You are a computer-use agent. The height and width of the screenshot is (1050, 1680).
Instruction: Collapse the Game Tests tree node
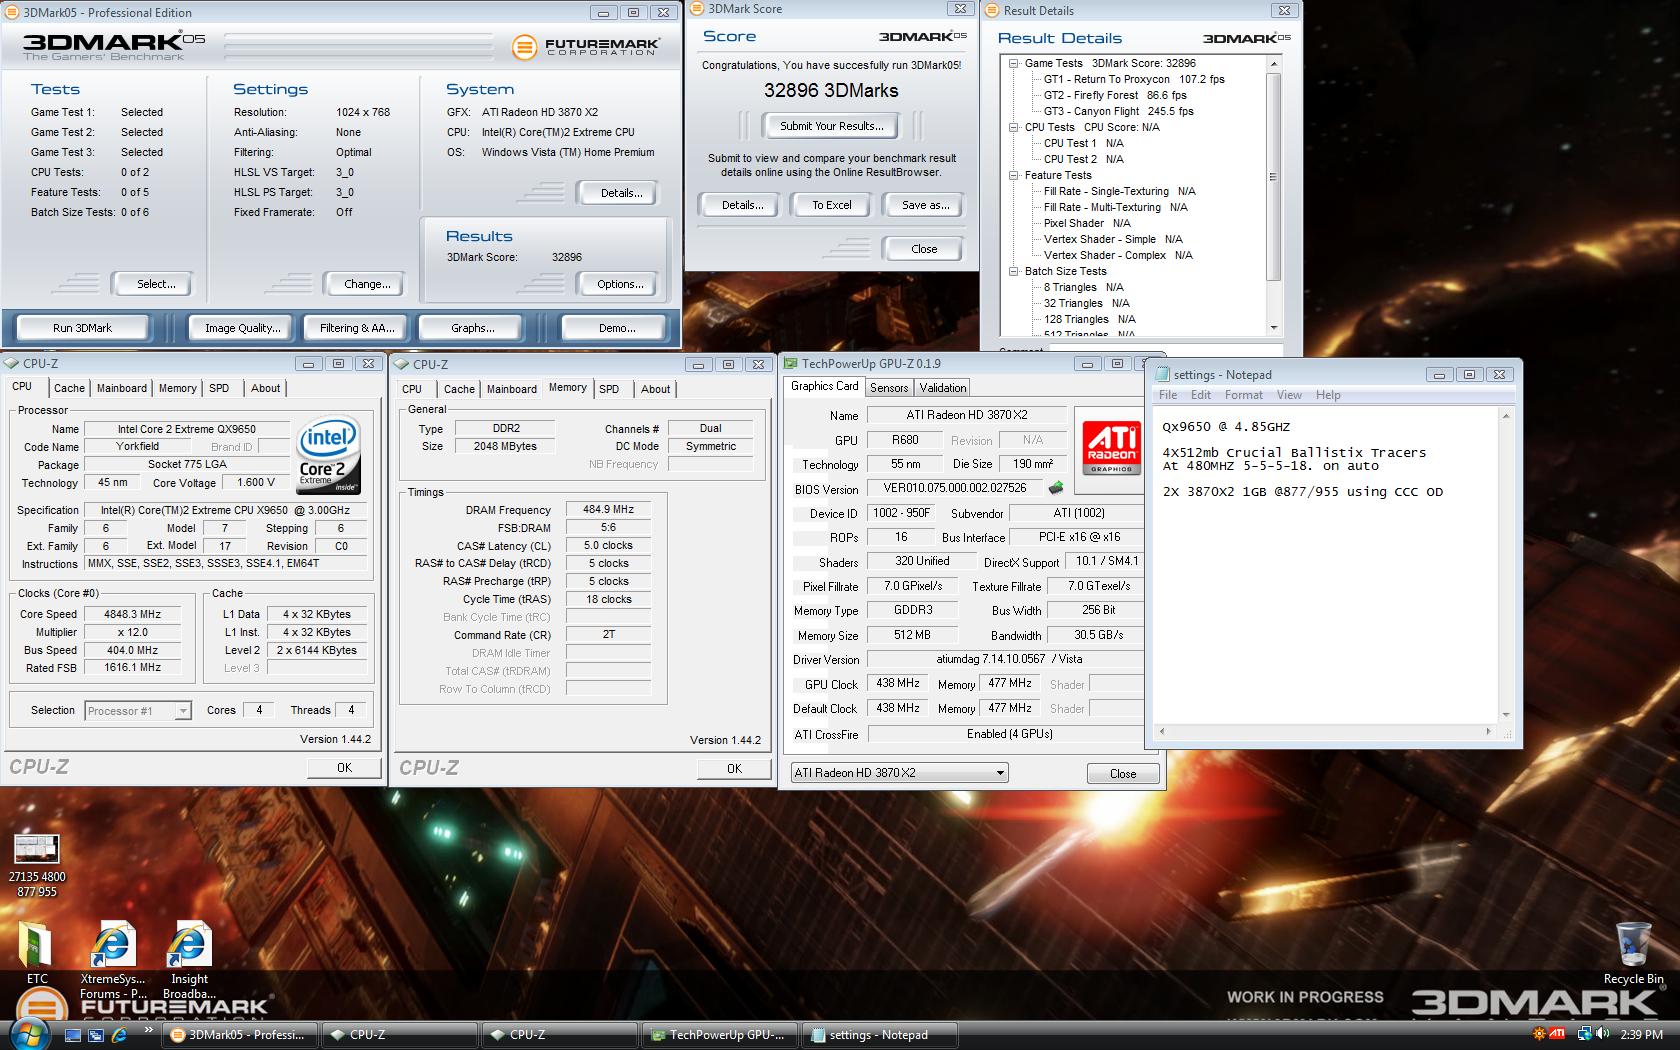pos(1014,63)
